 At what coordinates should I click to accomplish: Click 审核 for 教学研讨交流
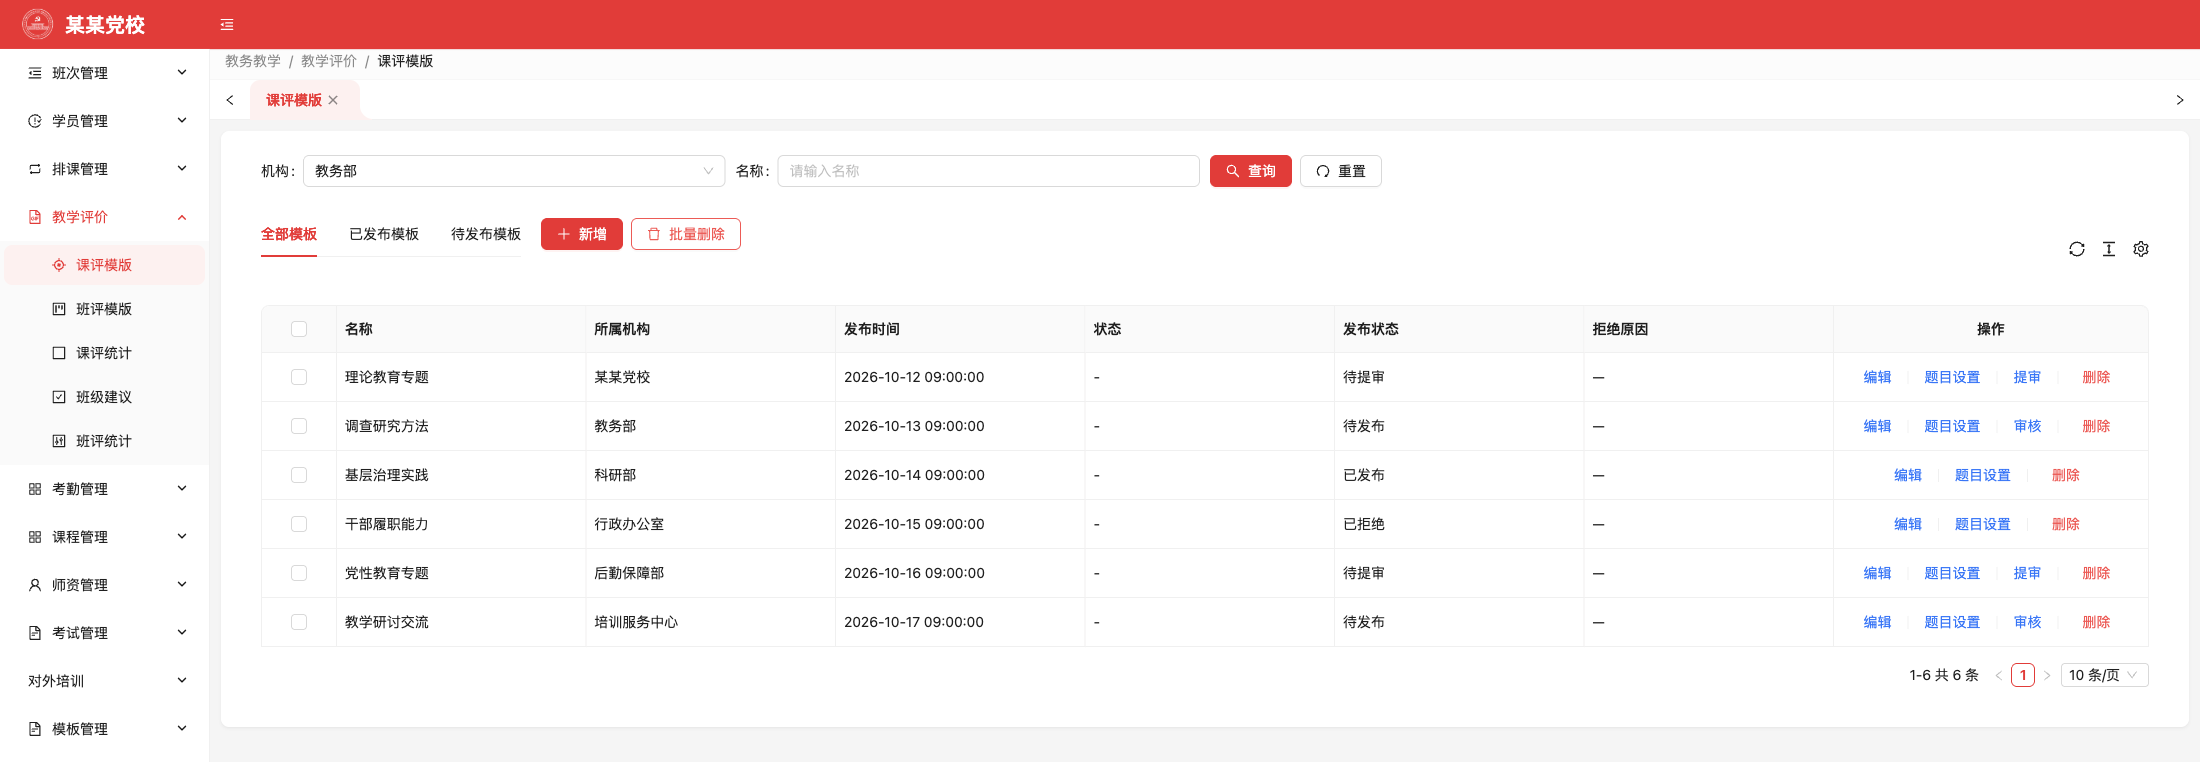click(2028, 622)
